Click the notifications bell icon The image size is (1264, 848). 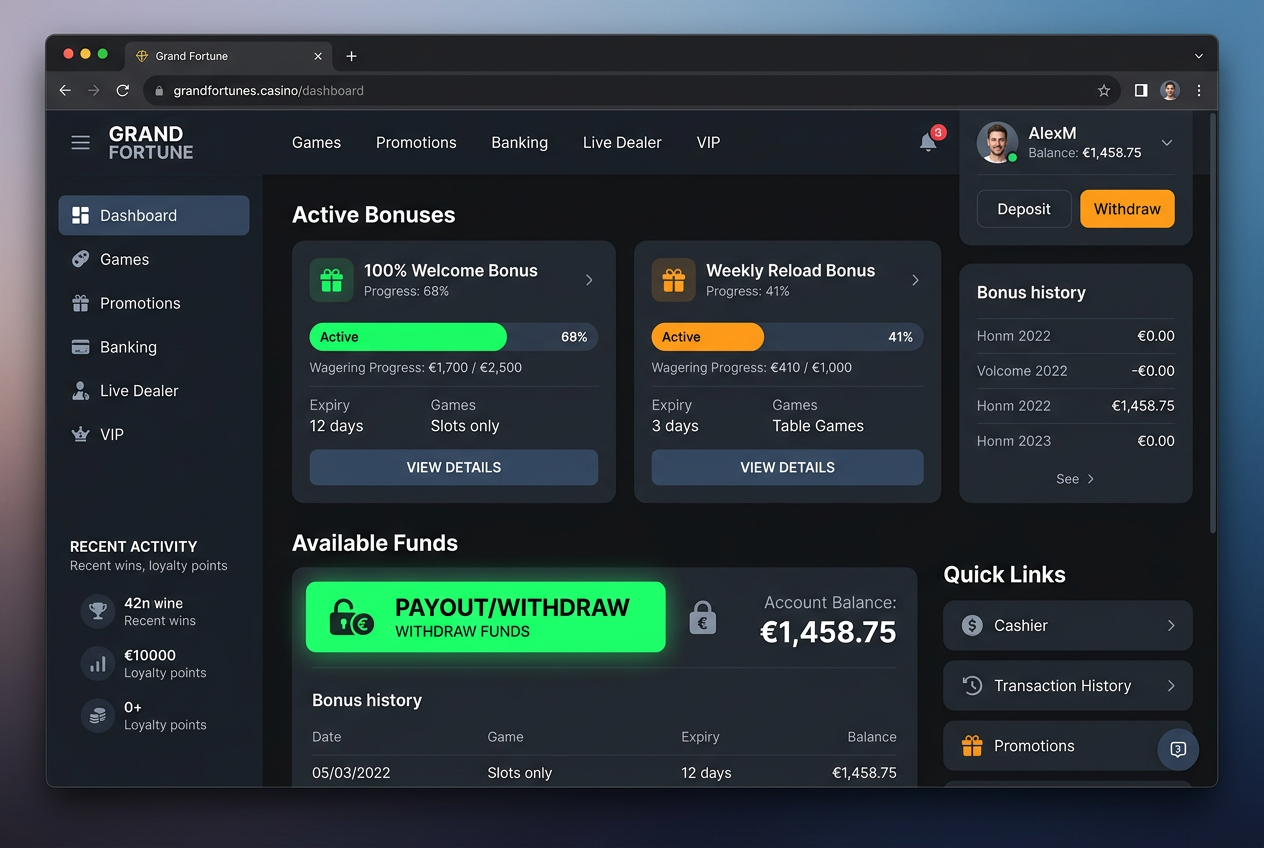(x=928, y=143)
